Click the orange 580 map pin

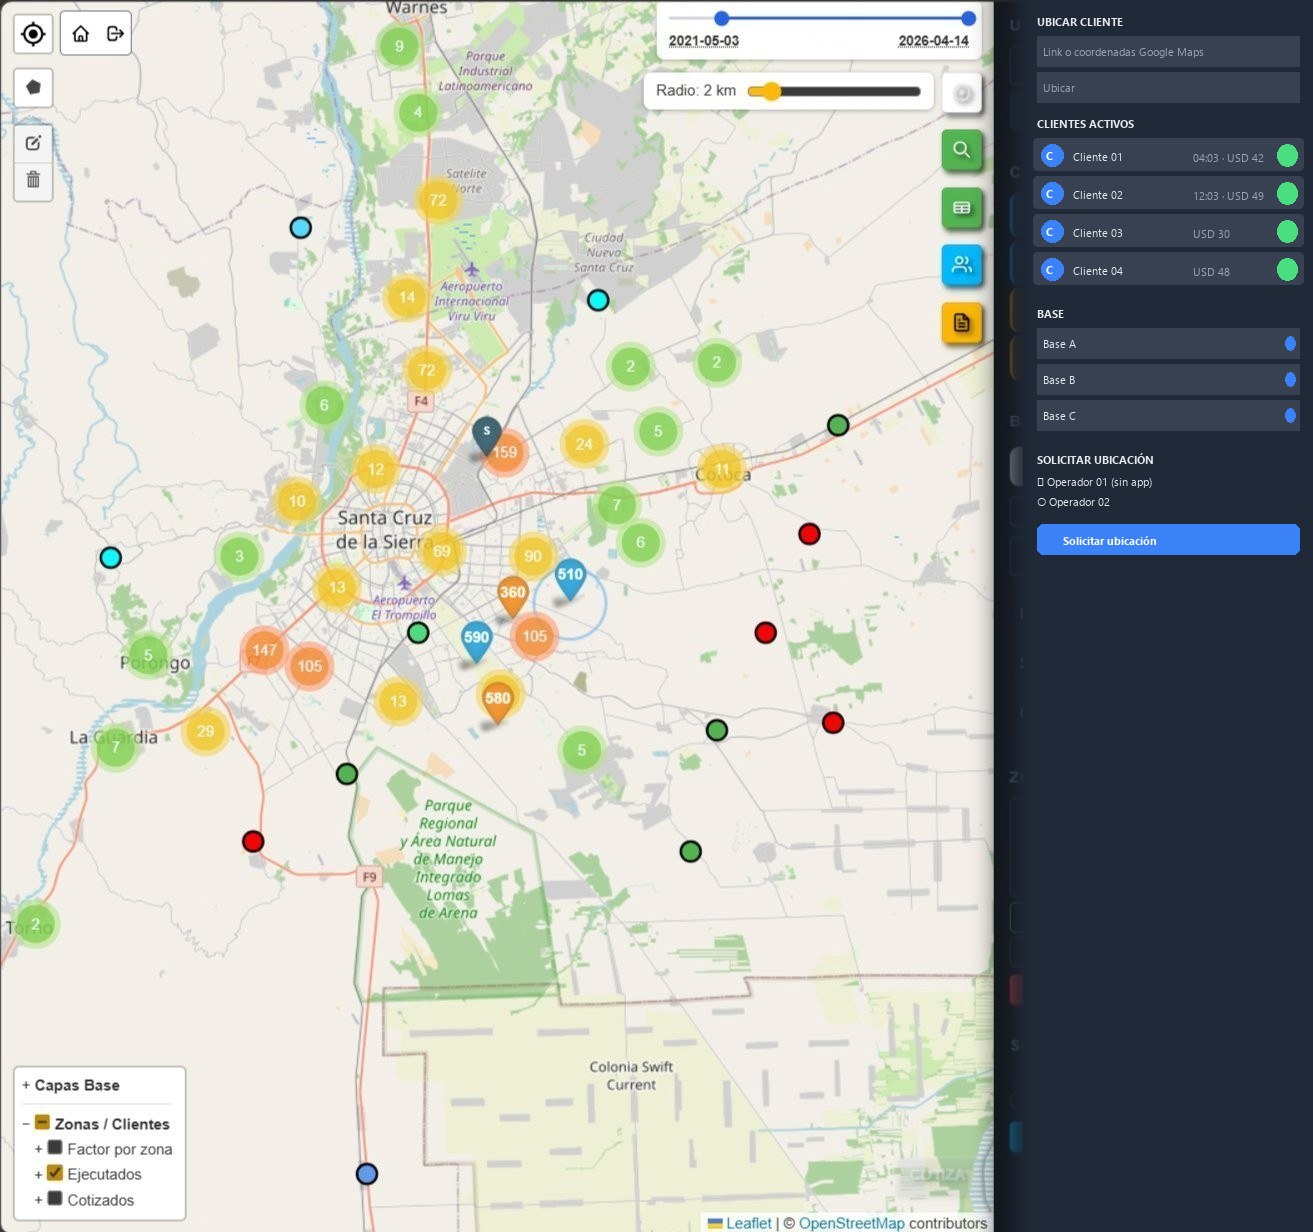coord(497,703)
